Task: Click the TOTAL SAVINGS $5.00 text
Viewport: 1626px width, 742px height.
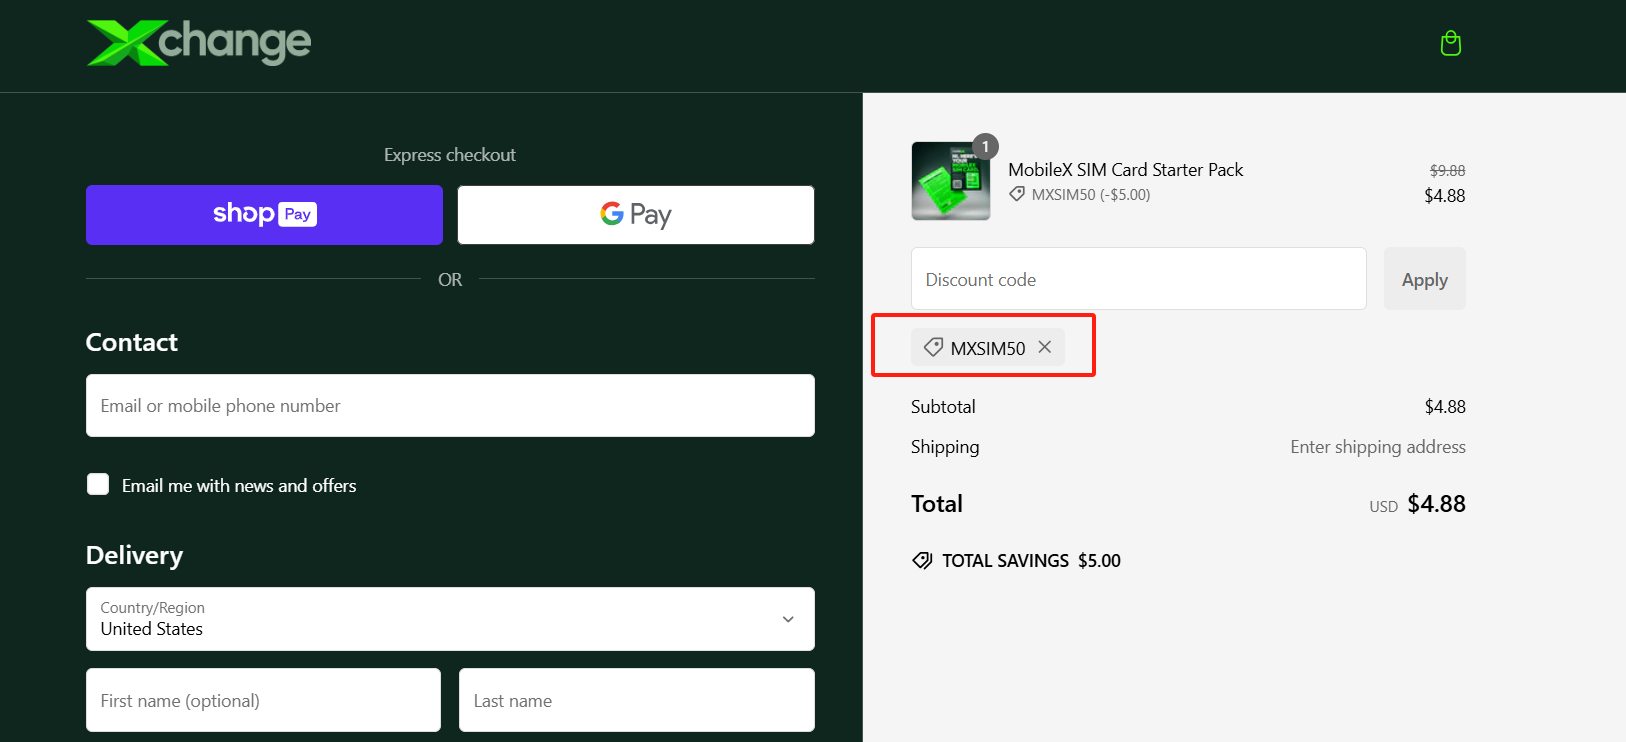Action: (x=1031, y=561)
